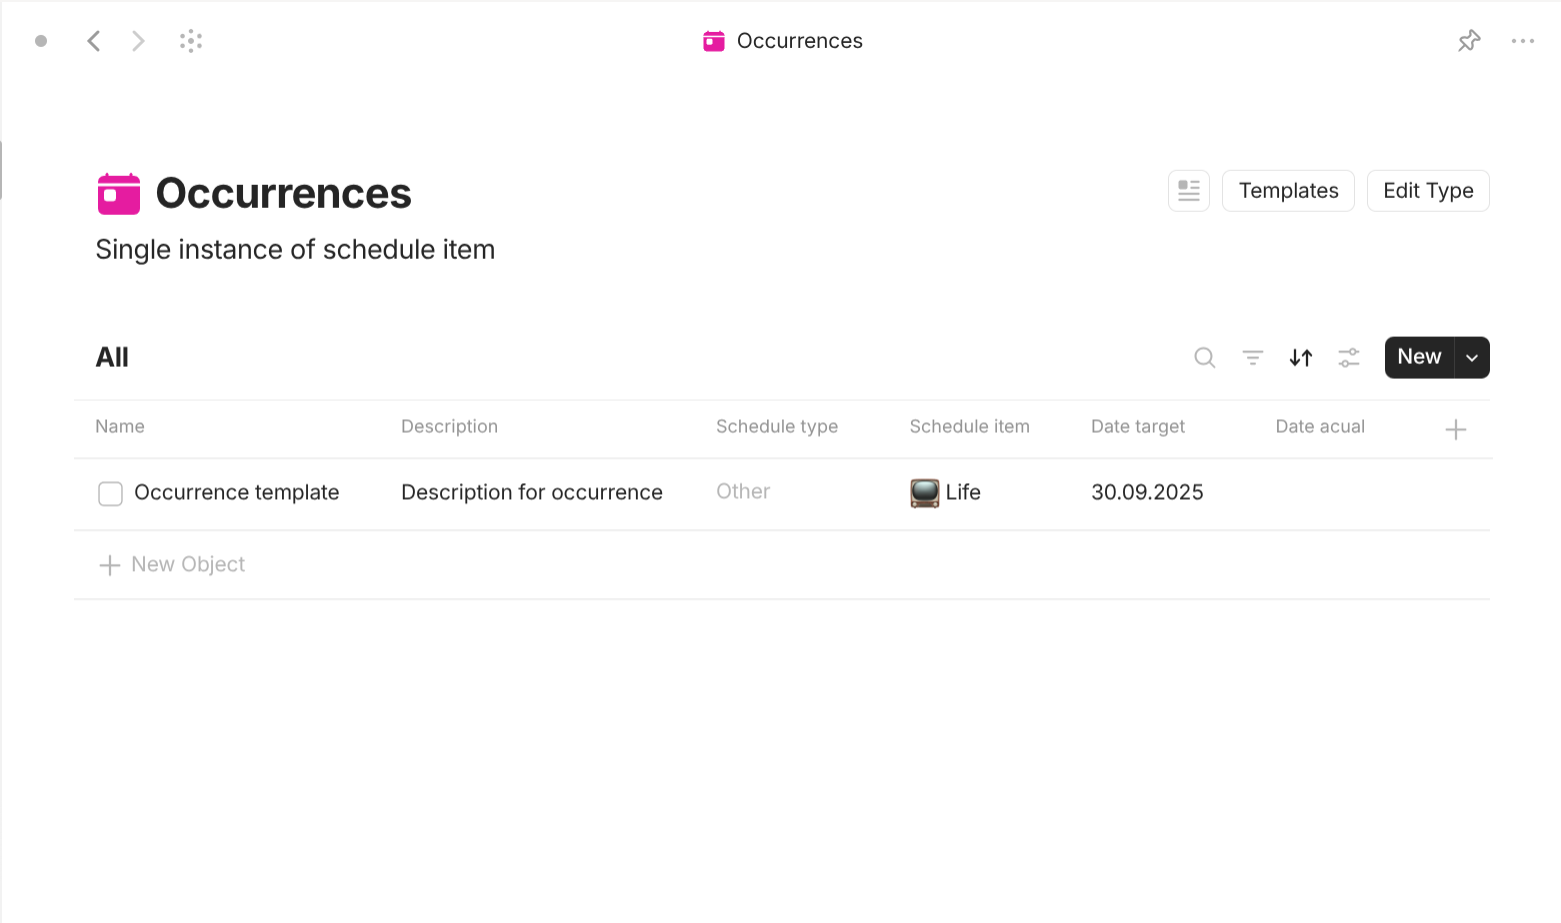Open the filter options icon
Screen dimensions: 1561x923
tap(1252, 357)
